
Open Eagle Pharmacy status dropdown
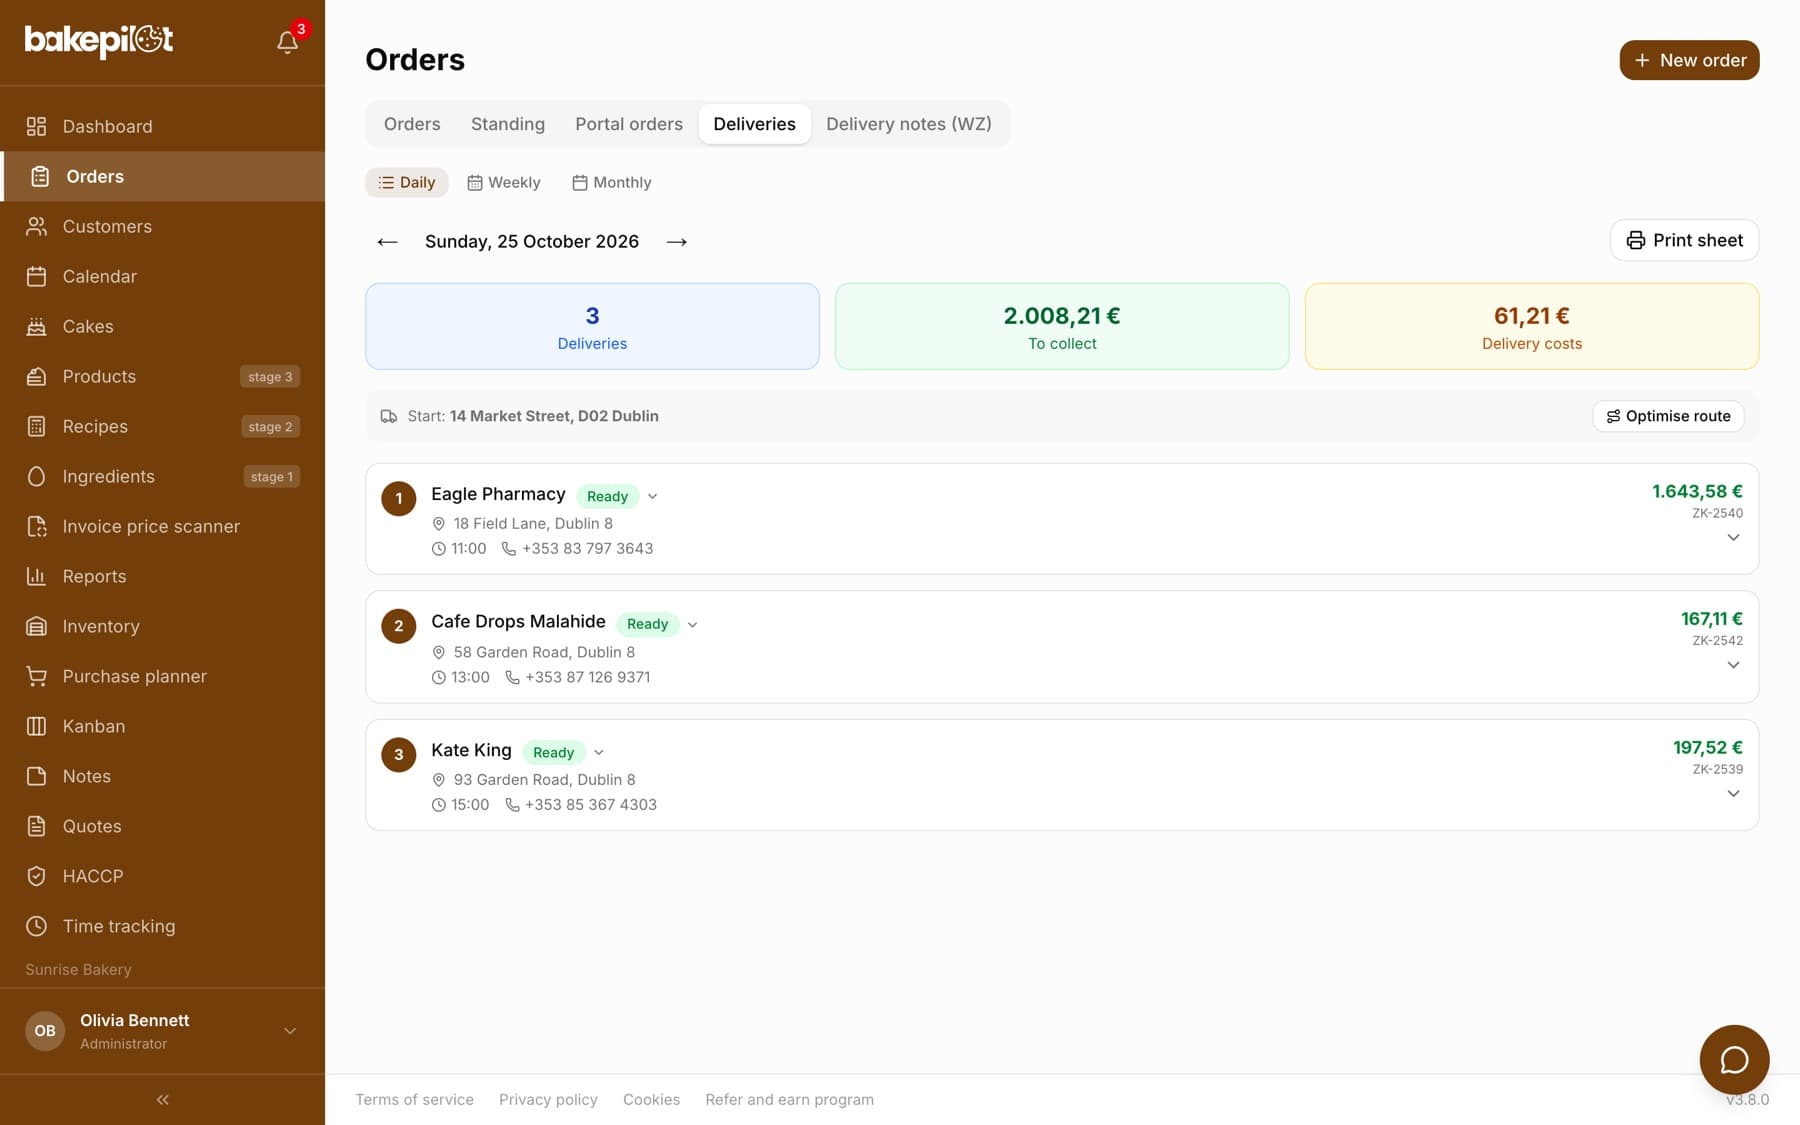click(652, 496)
